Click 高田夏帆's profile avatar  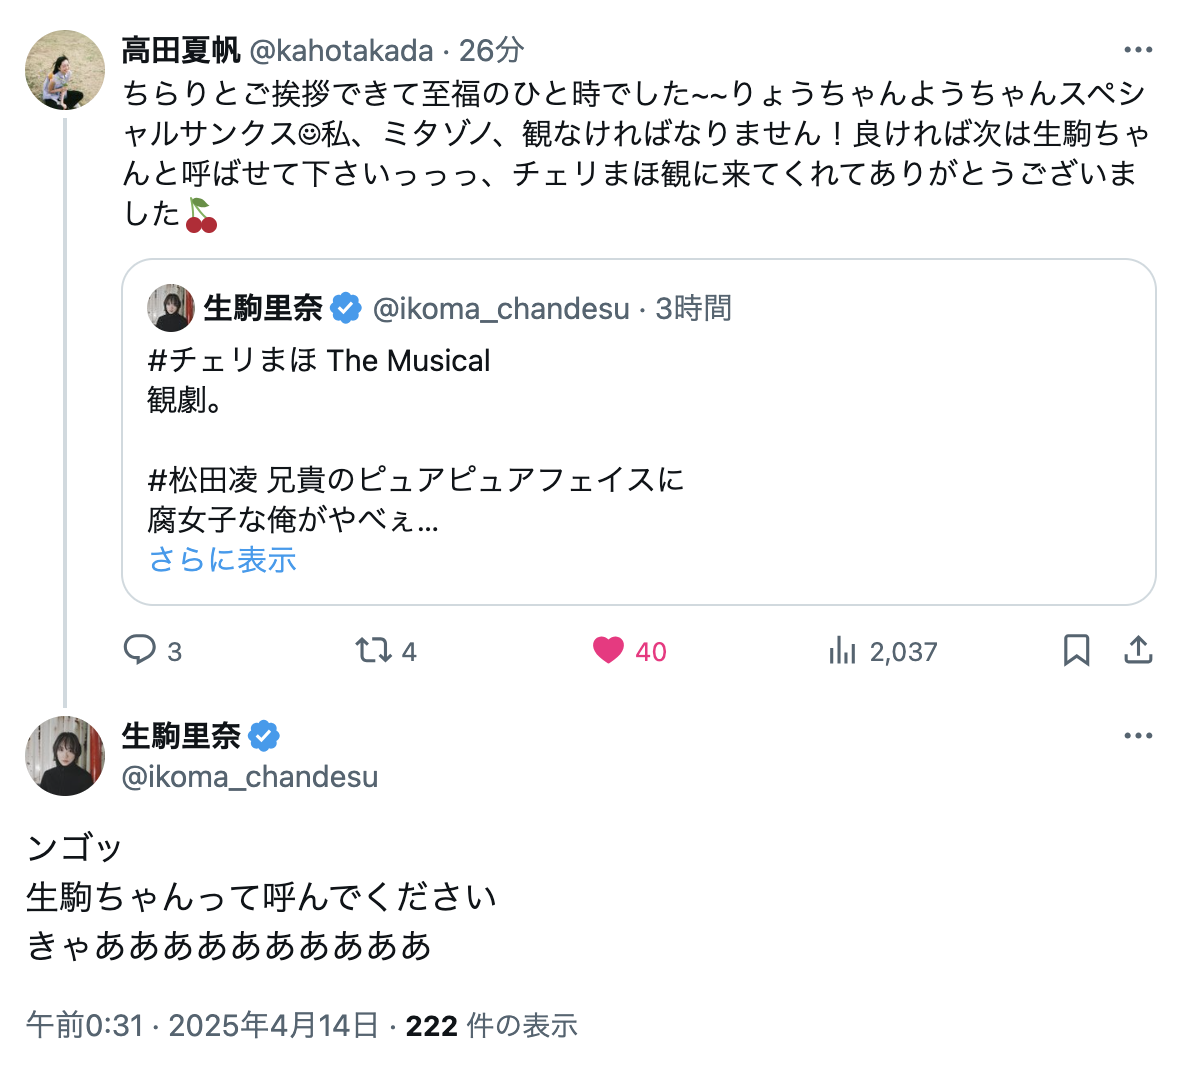click(65, 70)
